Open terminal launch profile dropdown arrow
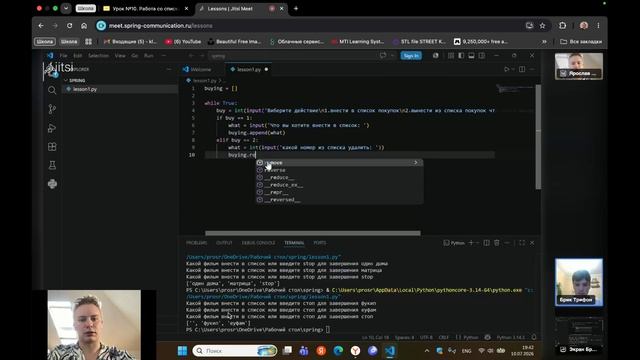The height and width of the screenshot is (360, 640). tap(477, 243)
